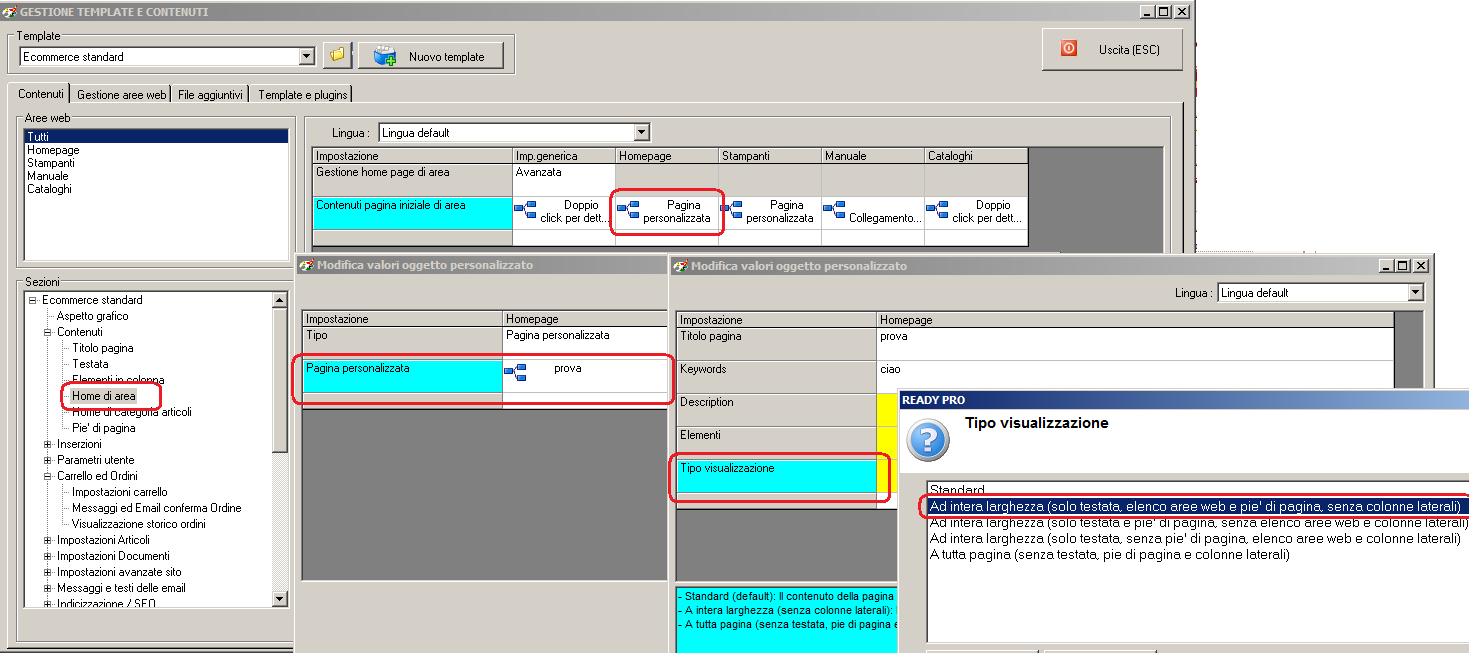Click the yellow folder icon beside the Template combo
Viewport: 1469px width, 653px height.
click(338, 56)
